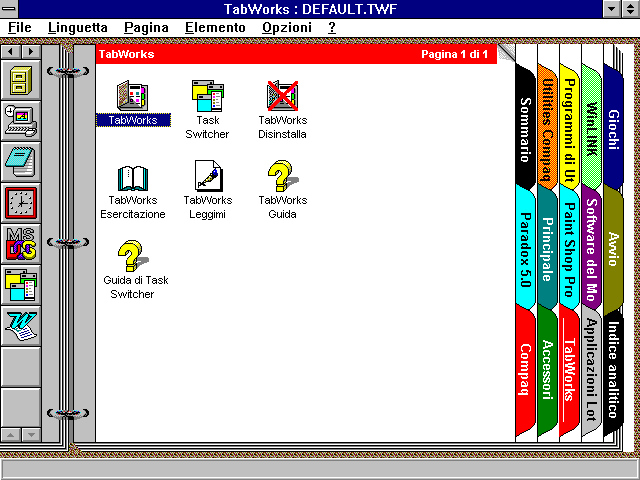
Task: Click the second empty sidebar button slot
Action: 21,407
